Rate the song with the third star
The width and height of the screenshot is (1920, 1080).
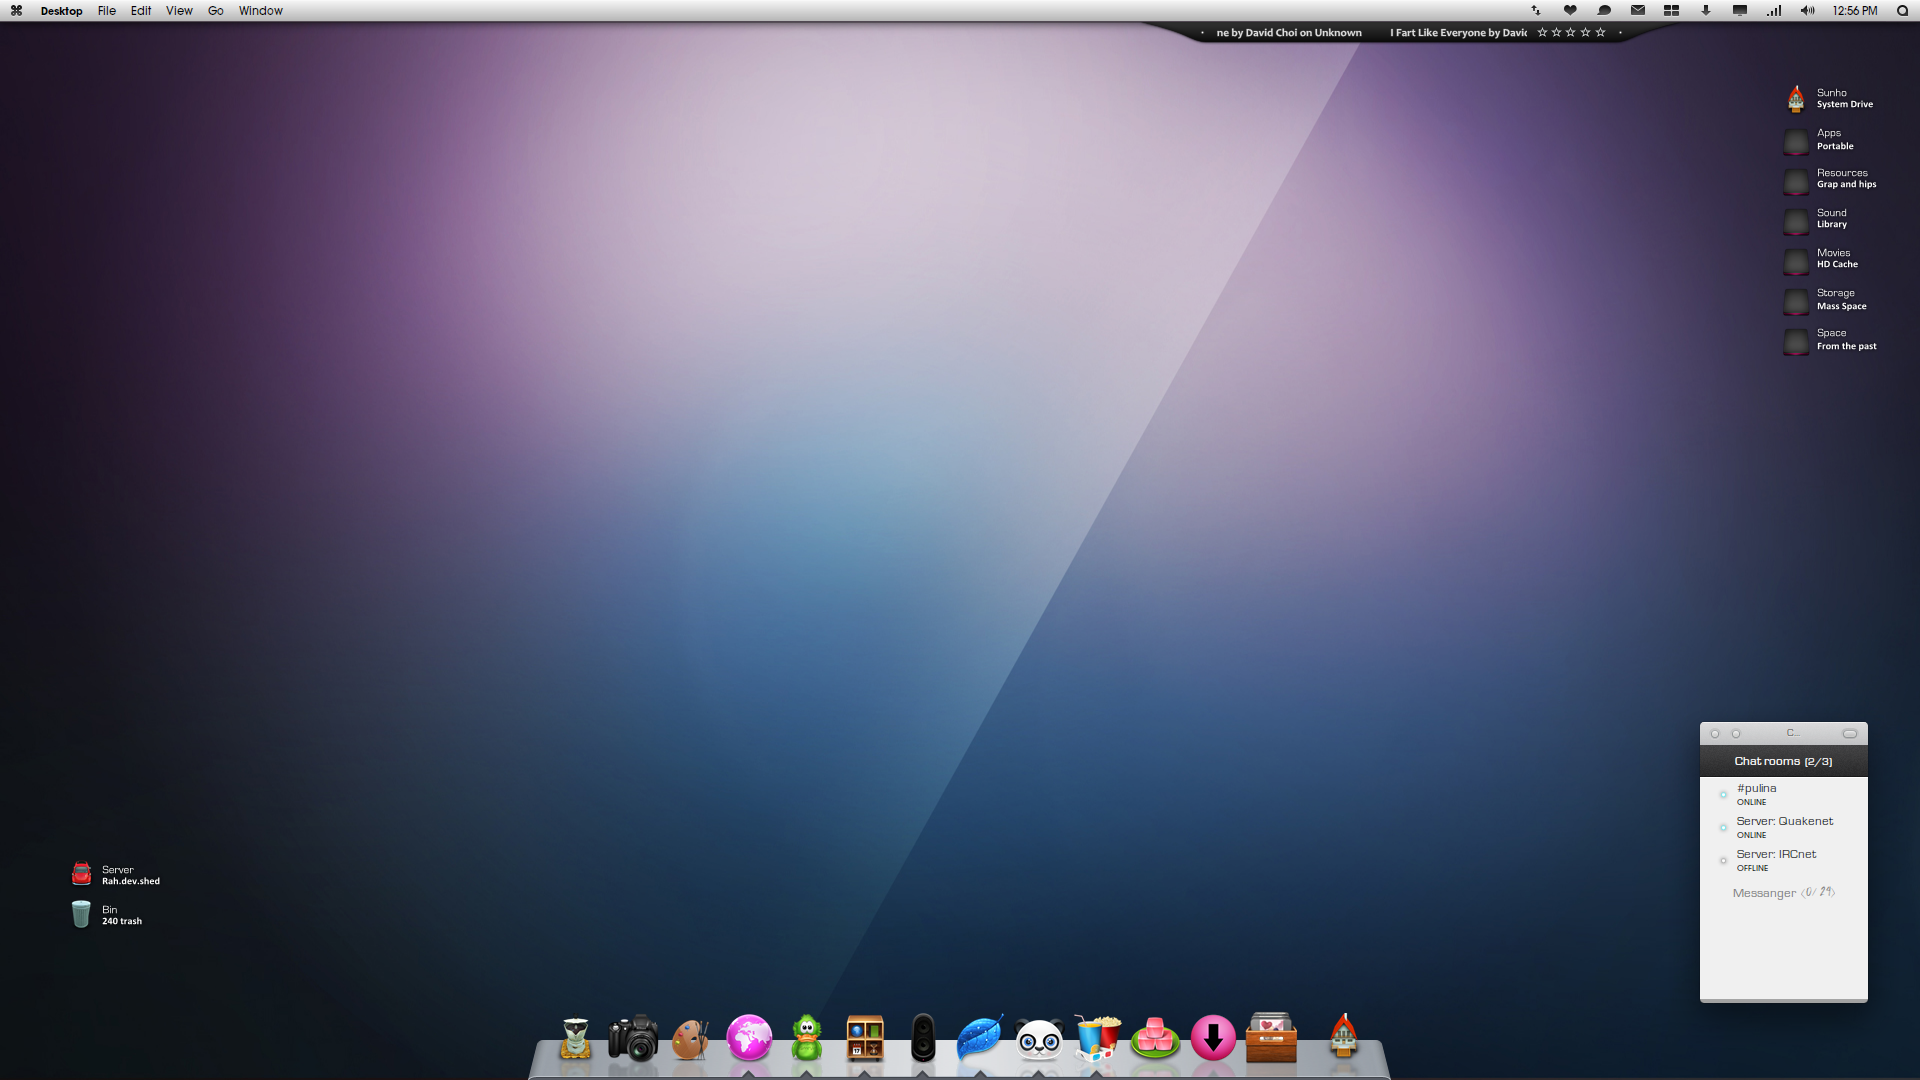1571,32
